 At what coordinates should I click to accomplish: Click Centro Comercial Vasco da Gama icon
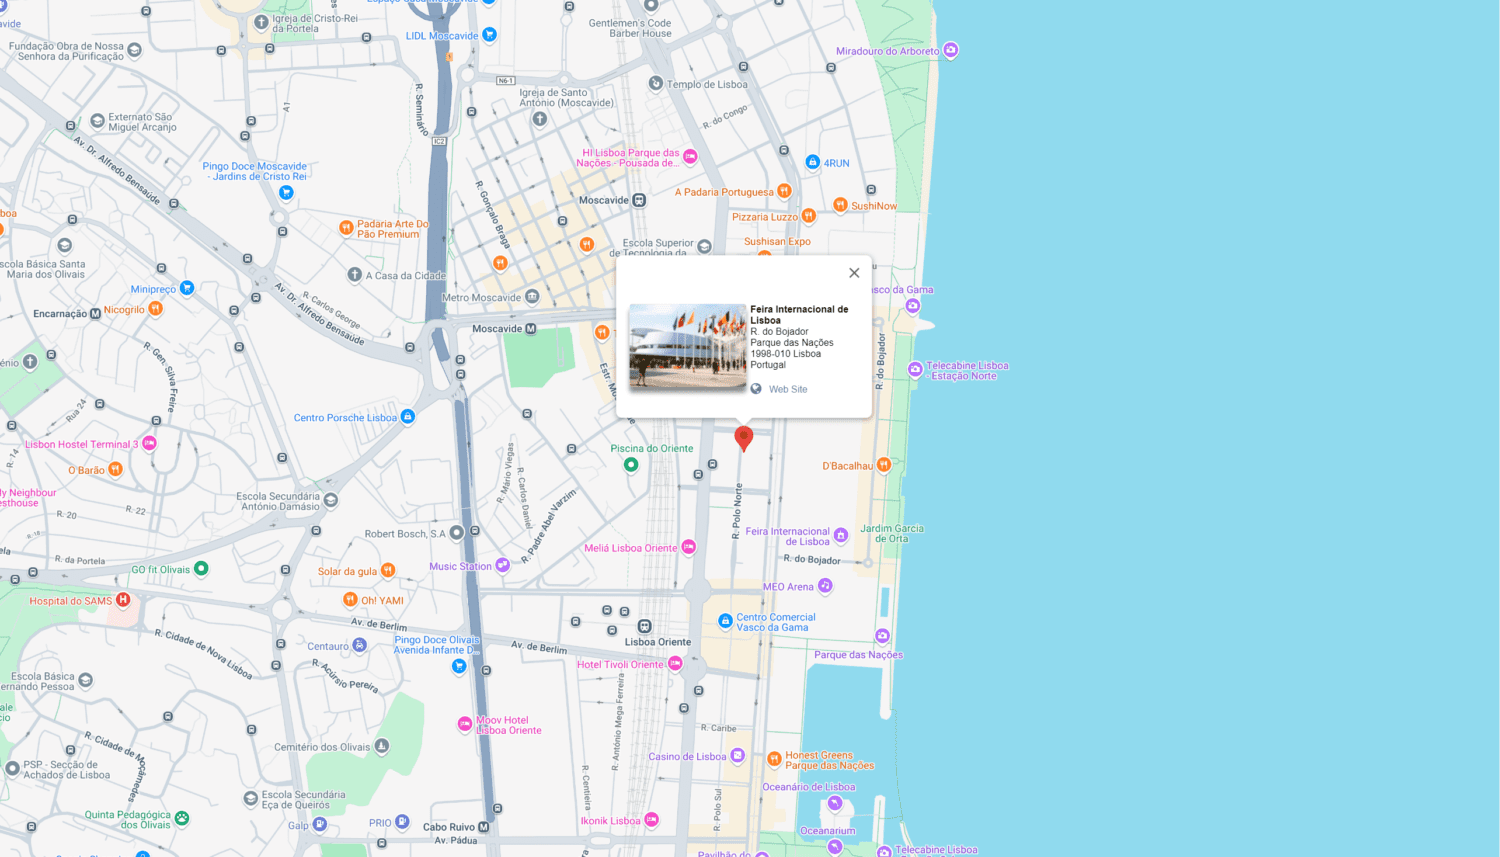point(725,621)
